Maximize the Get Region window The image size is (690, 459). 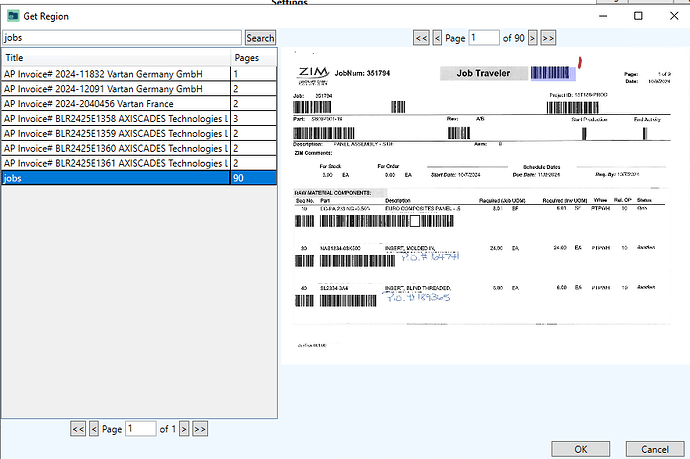(638, 16)
